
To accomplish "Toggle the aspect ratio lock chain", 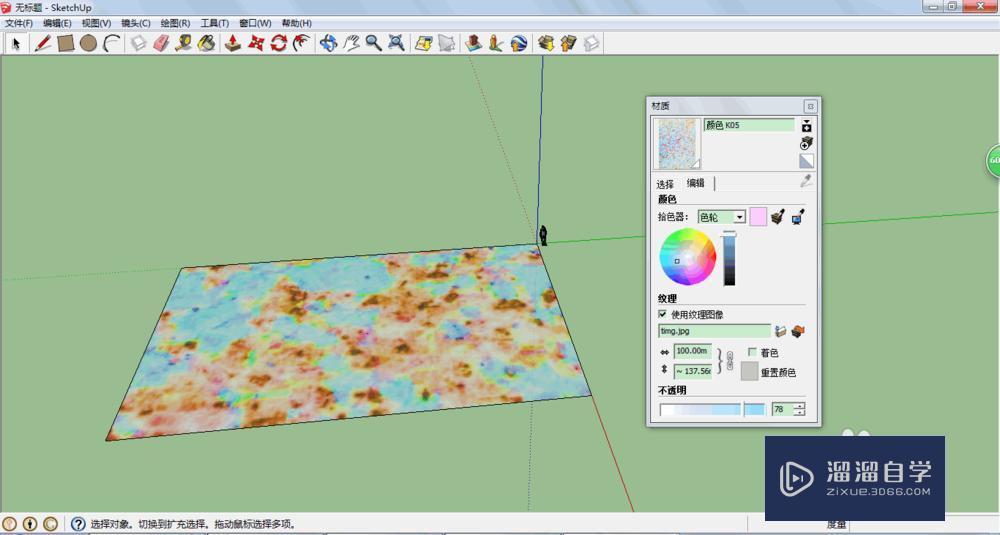I will click(730, 361).
